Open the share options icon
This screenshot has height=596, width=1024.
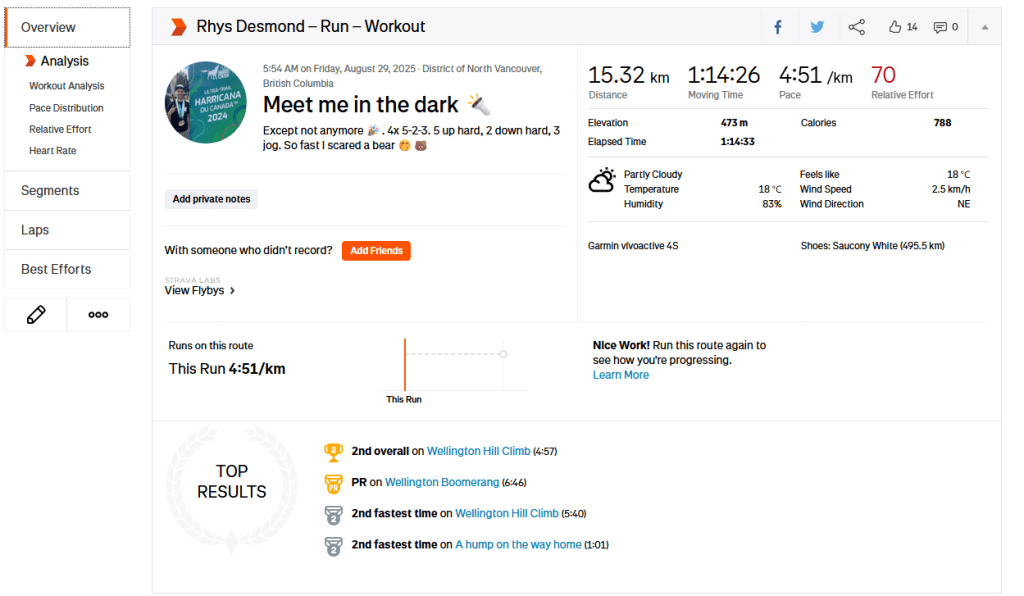click(x=857, y=27)
